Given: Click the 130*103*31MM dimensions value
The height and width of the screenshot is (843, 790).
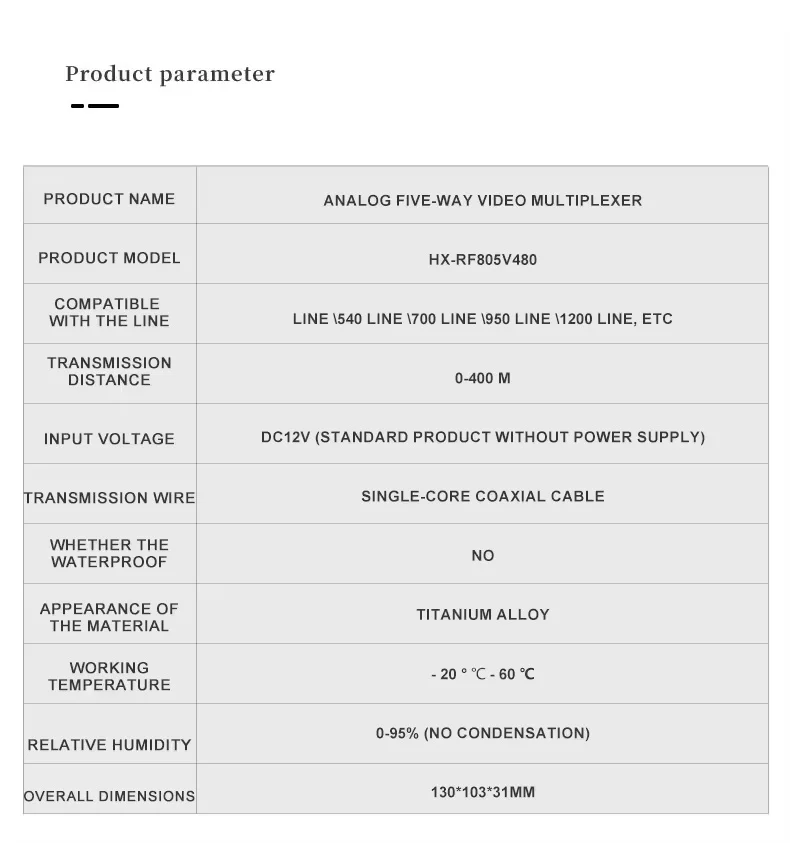Looking at the screenshot, I should (482, 792).
